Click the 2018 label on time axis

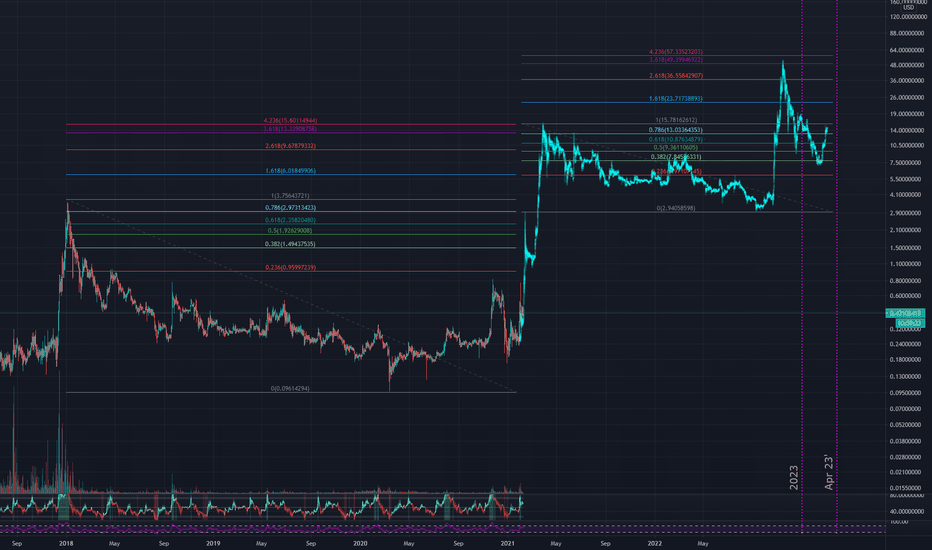(x=66, y=543)
